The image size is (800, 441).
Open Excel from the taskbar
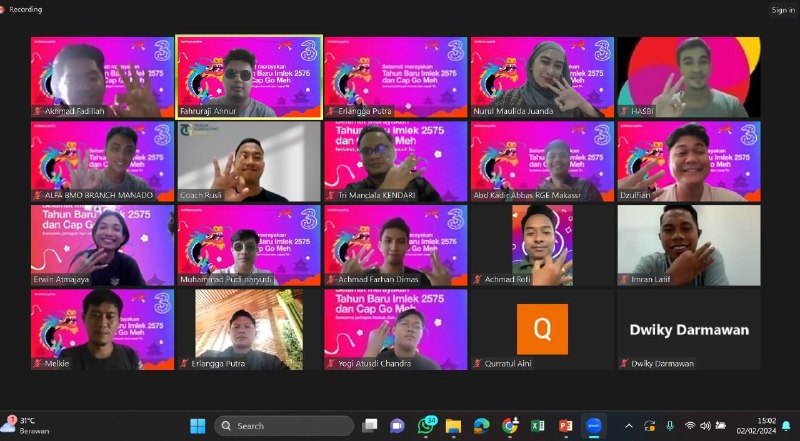537,426
